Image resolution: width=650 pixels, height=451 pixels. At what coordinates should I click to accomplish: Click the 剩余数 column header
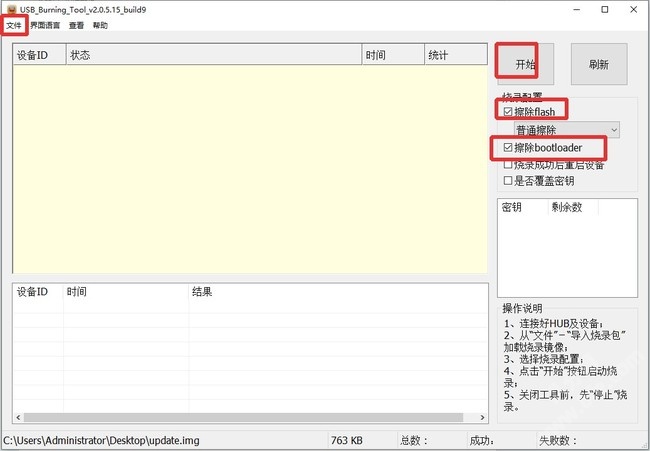[573, 207]
